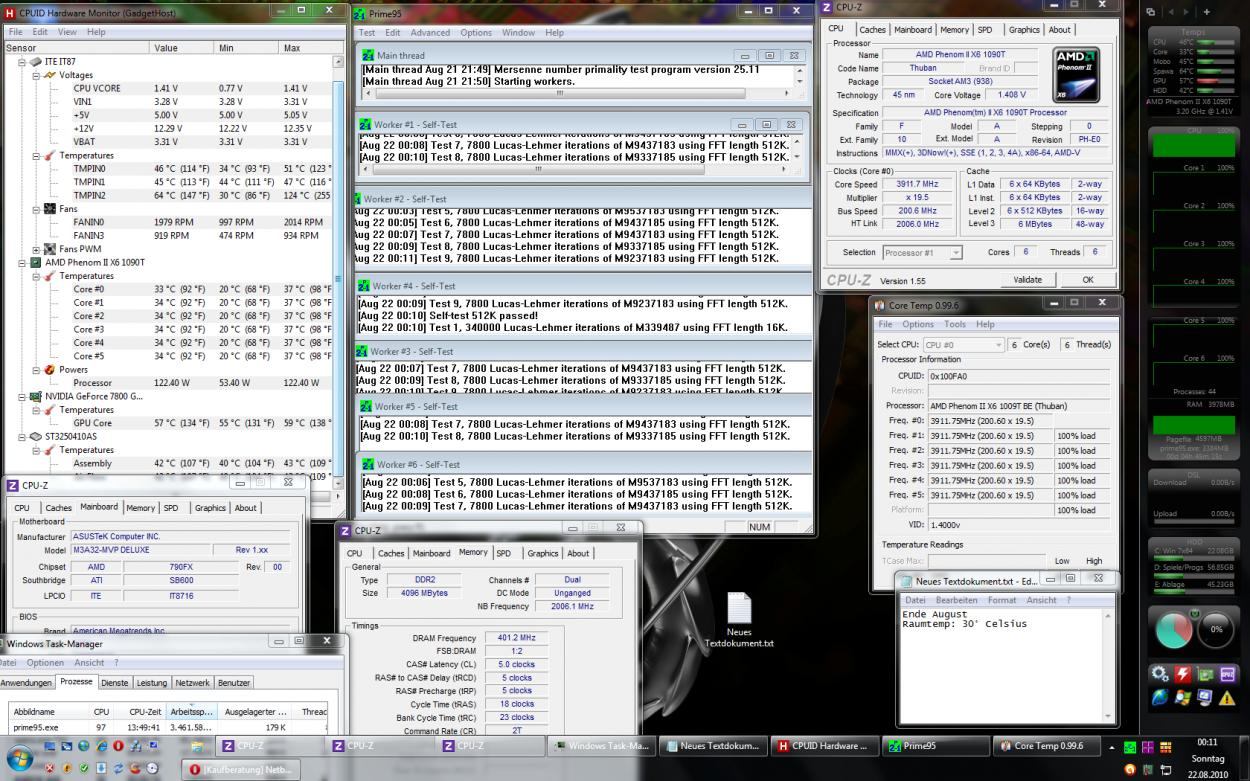This screenshot has width=1250, height=781.
Task: Collapse the ST3250410AS drive node
Action: [23, 437]
